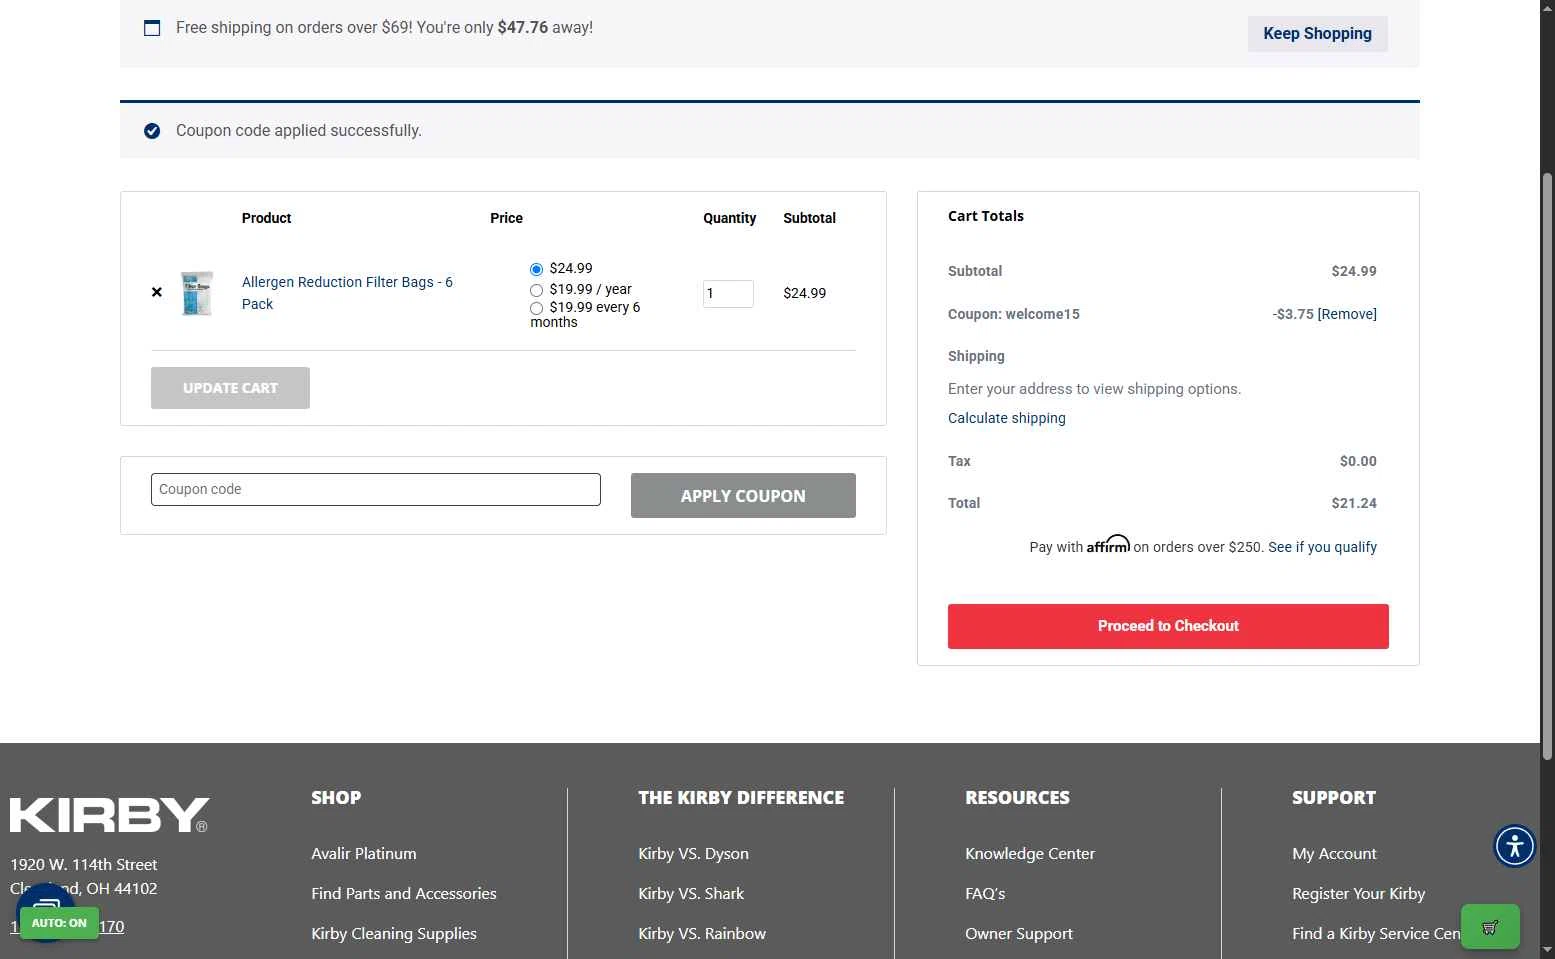1555x959 pixels.
Task: Select the $24.99 one-time price option
Action: 536,269
